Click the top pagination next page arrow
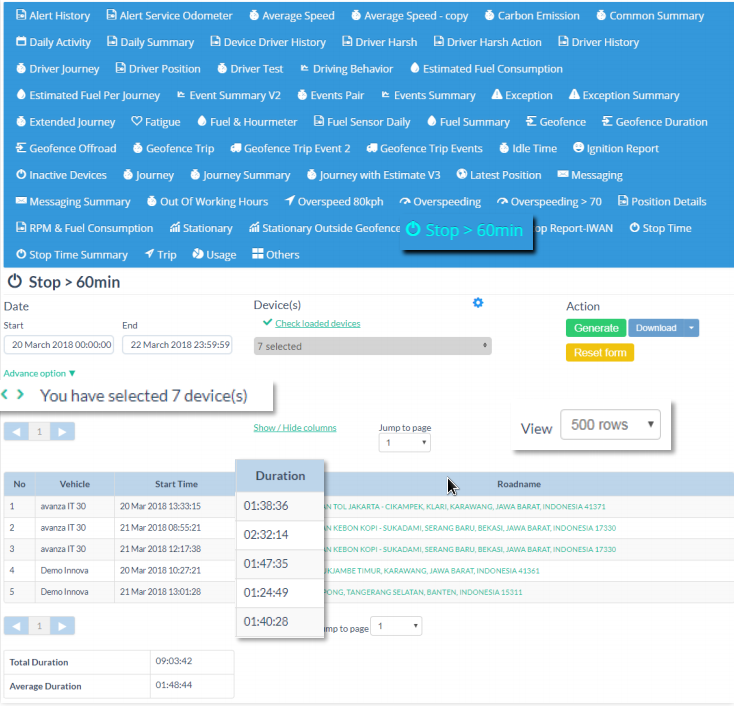Image resolution: width=734 pixels, height=706 pixels. [62, 431]
